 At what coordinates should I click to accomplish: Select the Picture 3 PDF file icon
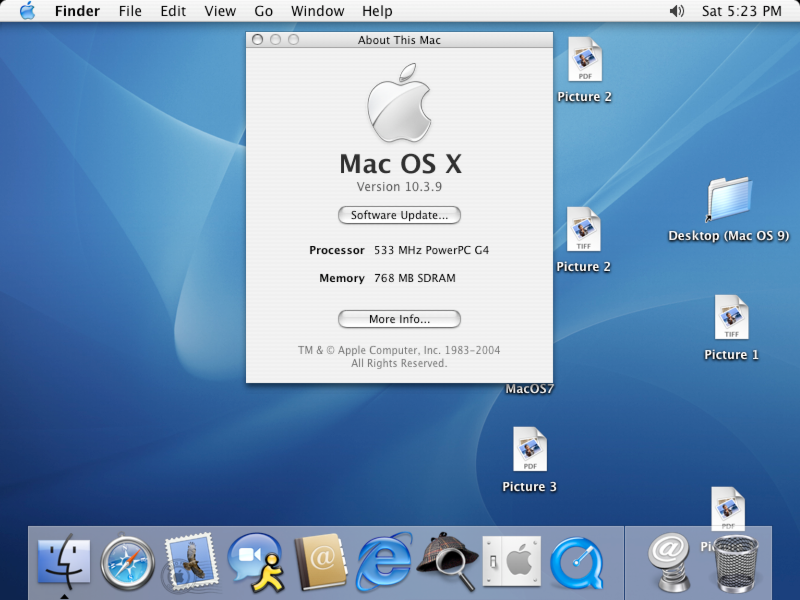[530, 449]
